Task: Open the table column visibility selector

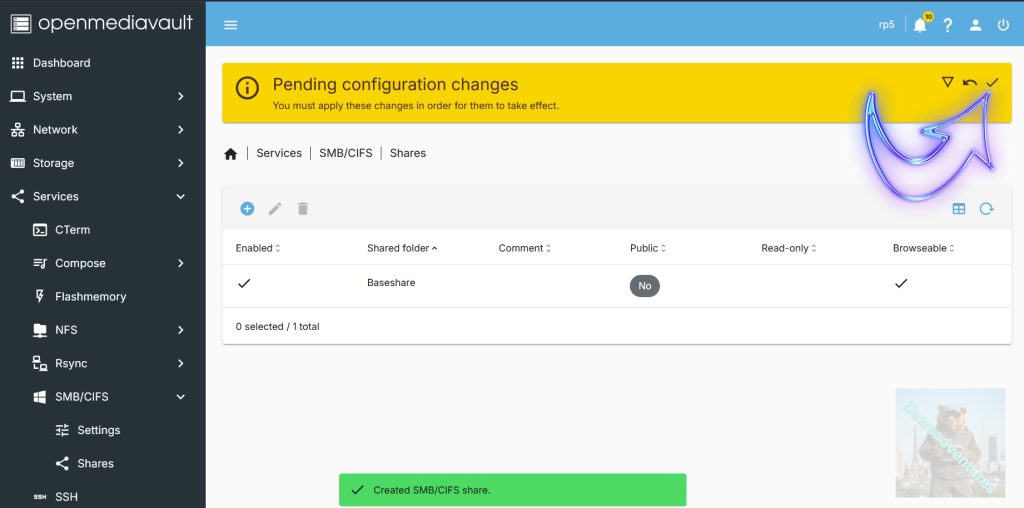Action: [959, 209]
